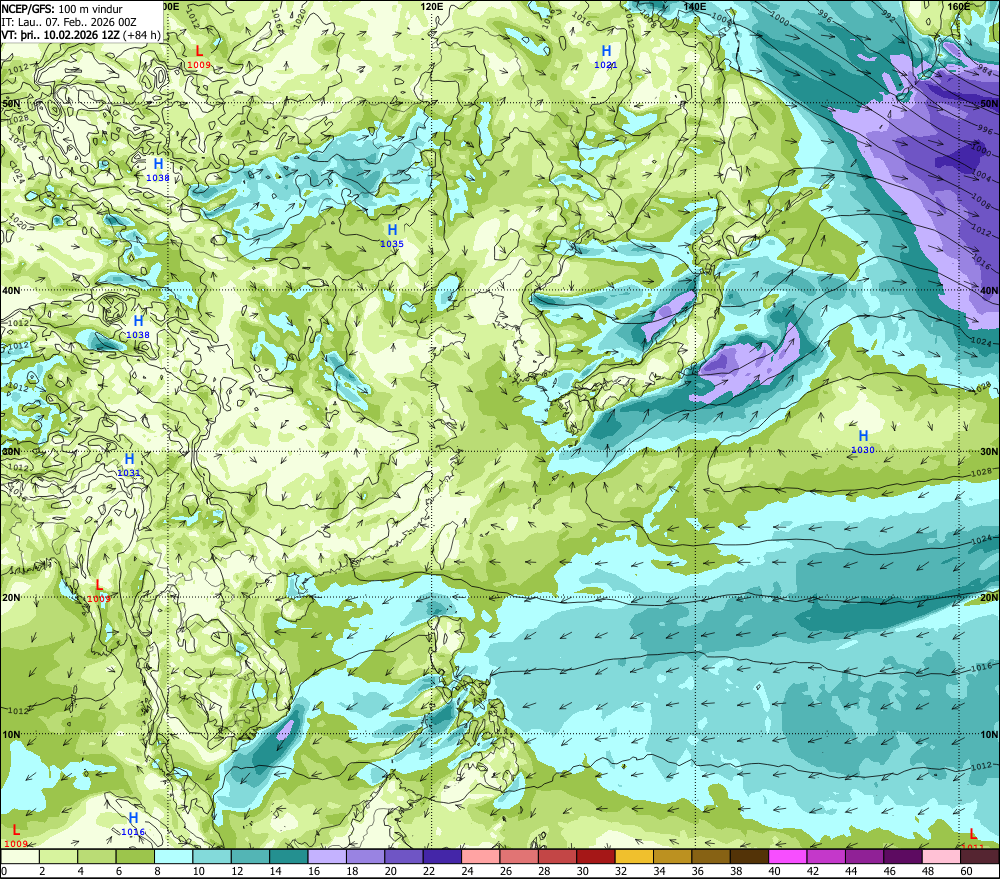Screen dimensions: 1000x879
Task: Click the legend value label 40
Action: 774,871
